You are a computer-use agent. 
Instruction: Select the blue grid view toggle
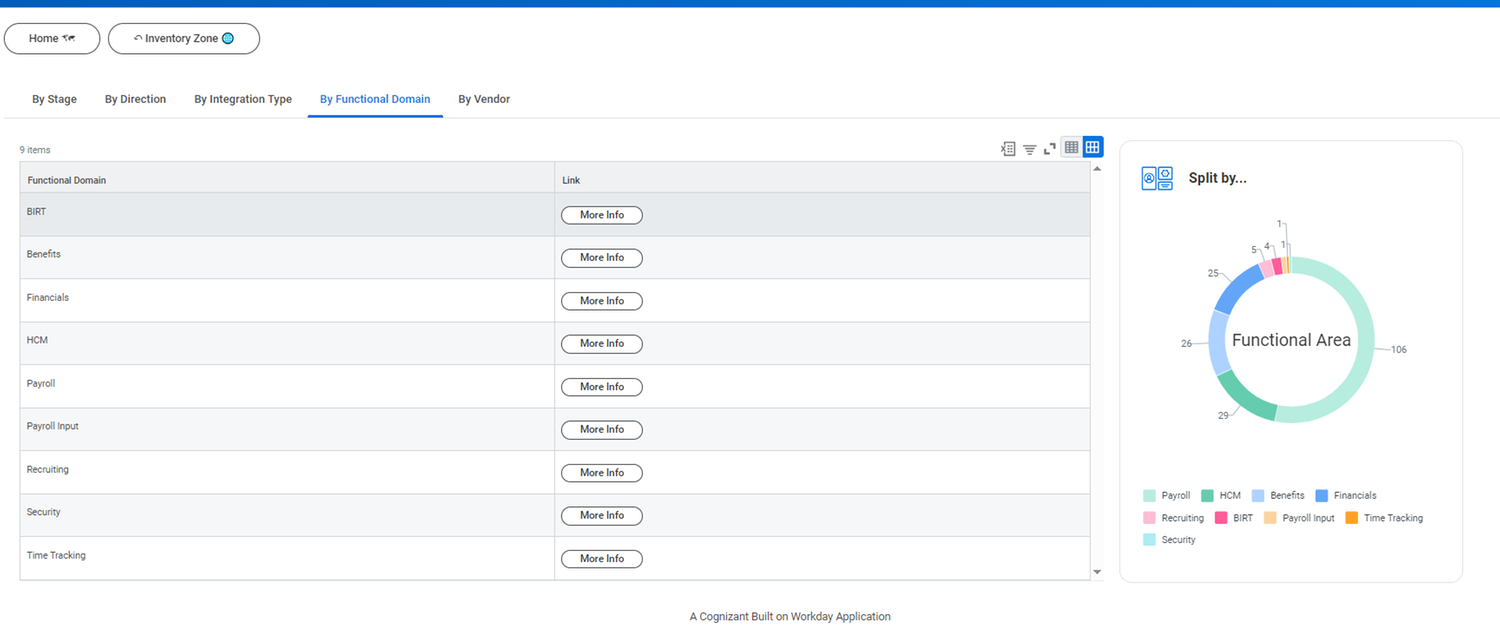[1093, 148]
